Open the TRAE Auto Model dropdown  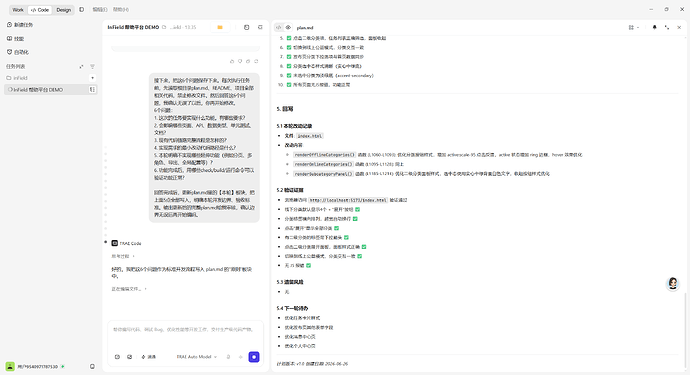tap(197, 357)
